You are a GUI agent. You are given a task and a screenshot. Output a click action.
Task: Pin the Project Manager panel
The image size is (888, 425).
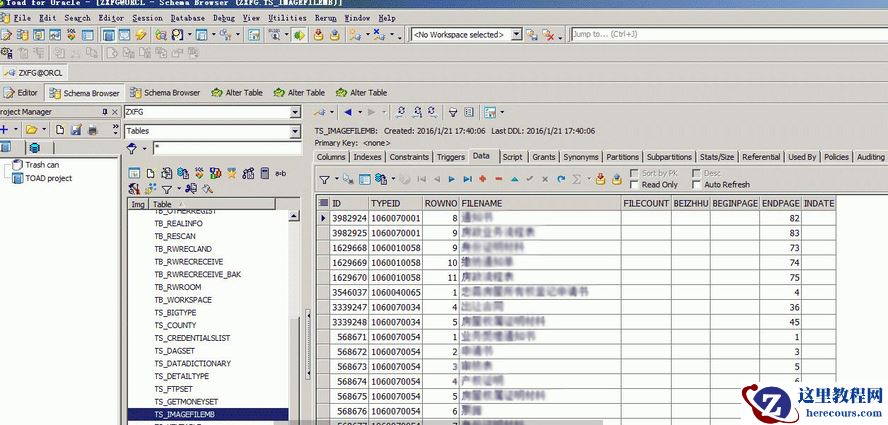pos(105,112)
